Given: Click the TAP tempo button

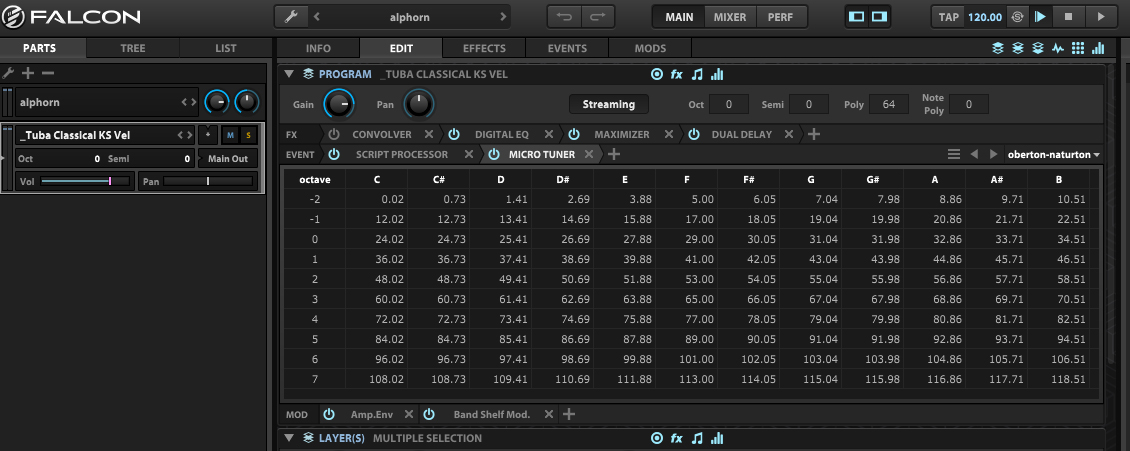Looking at the screenshot, I should tap(948, 17).
